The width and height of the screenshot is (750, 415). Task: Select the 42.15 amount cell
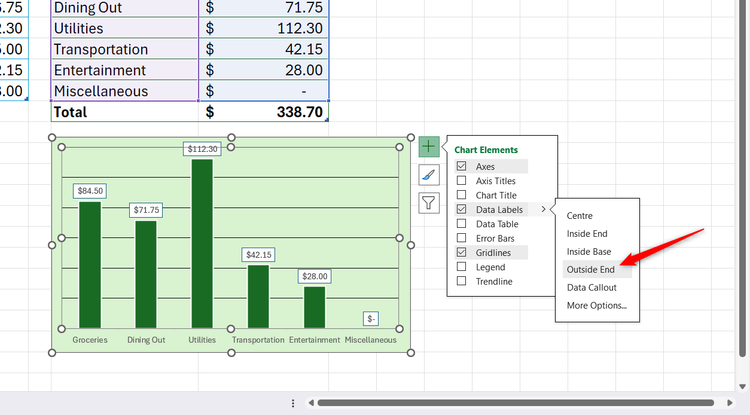[x=264, y=49]
